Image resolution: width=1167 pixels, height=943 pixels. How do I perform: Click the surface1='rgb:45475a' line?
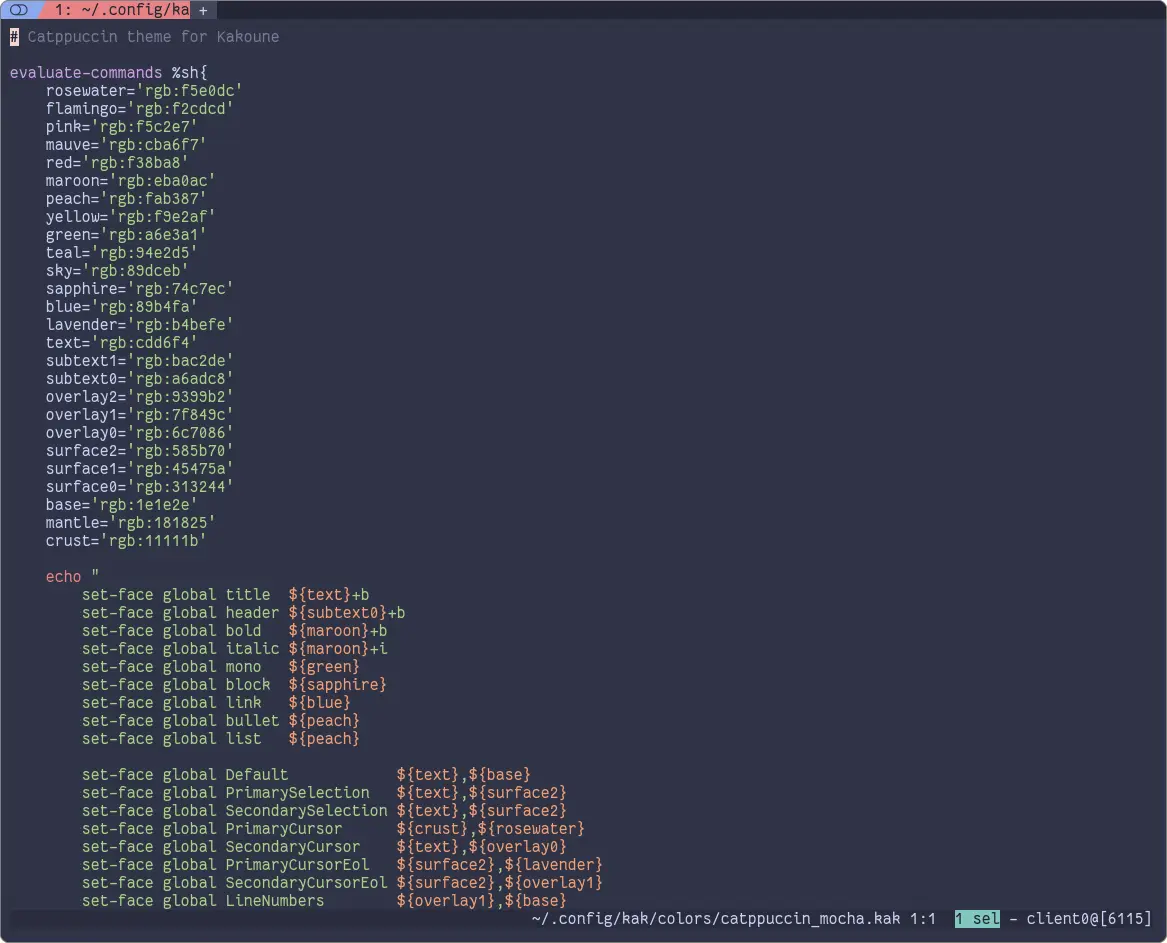139,468
